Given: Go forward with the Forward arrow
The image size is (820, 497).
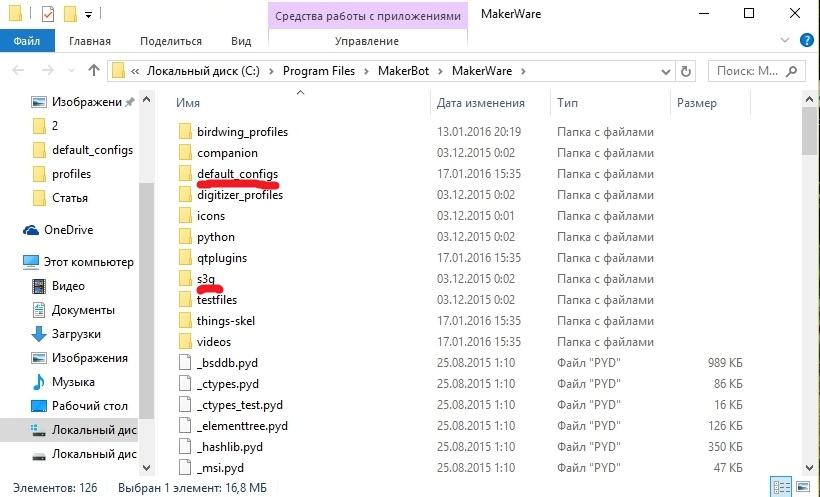Looking at the screenshot, I should tap(48, 70).
